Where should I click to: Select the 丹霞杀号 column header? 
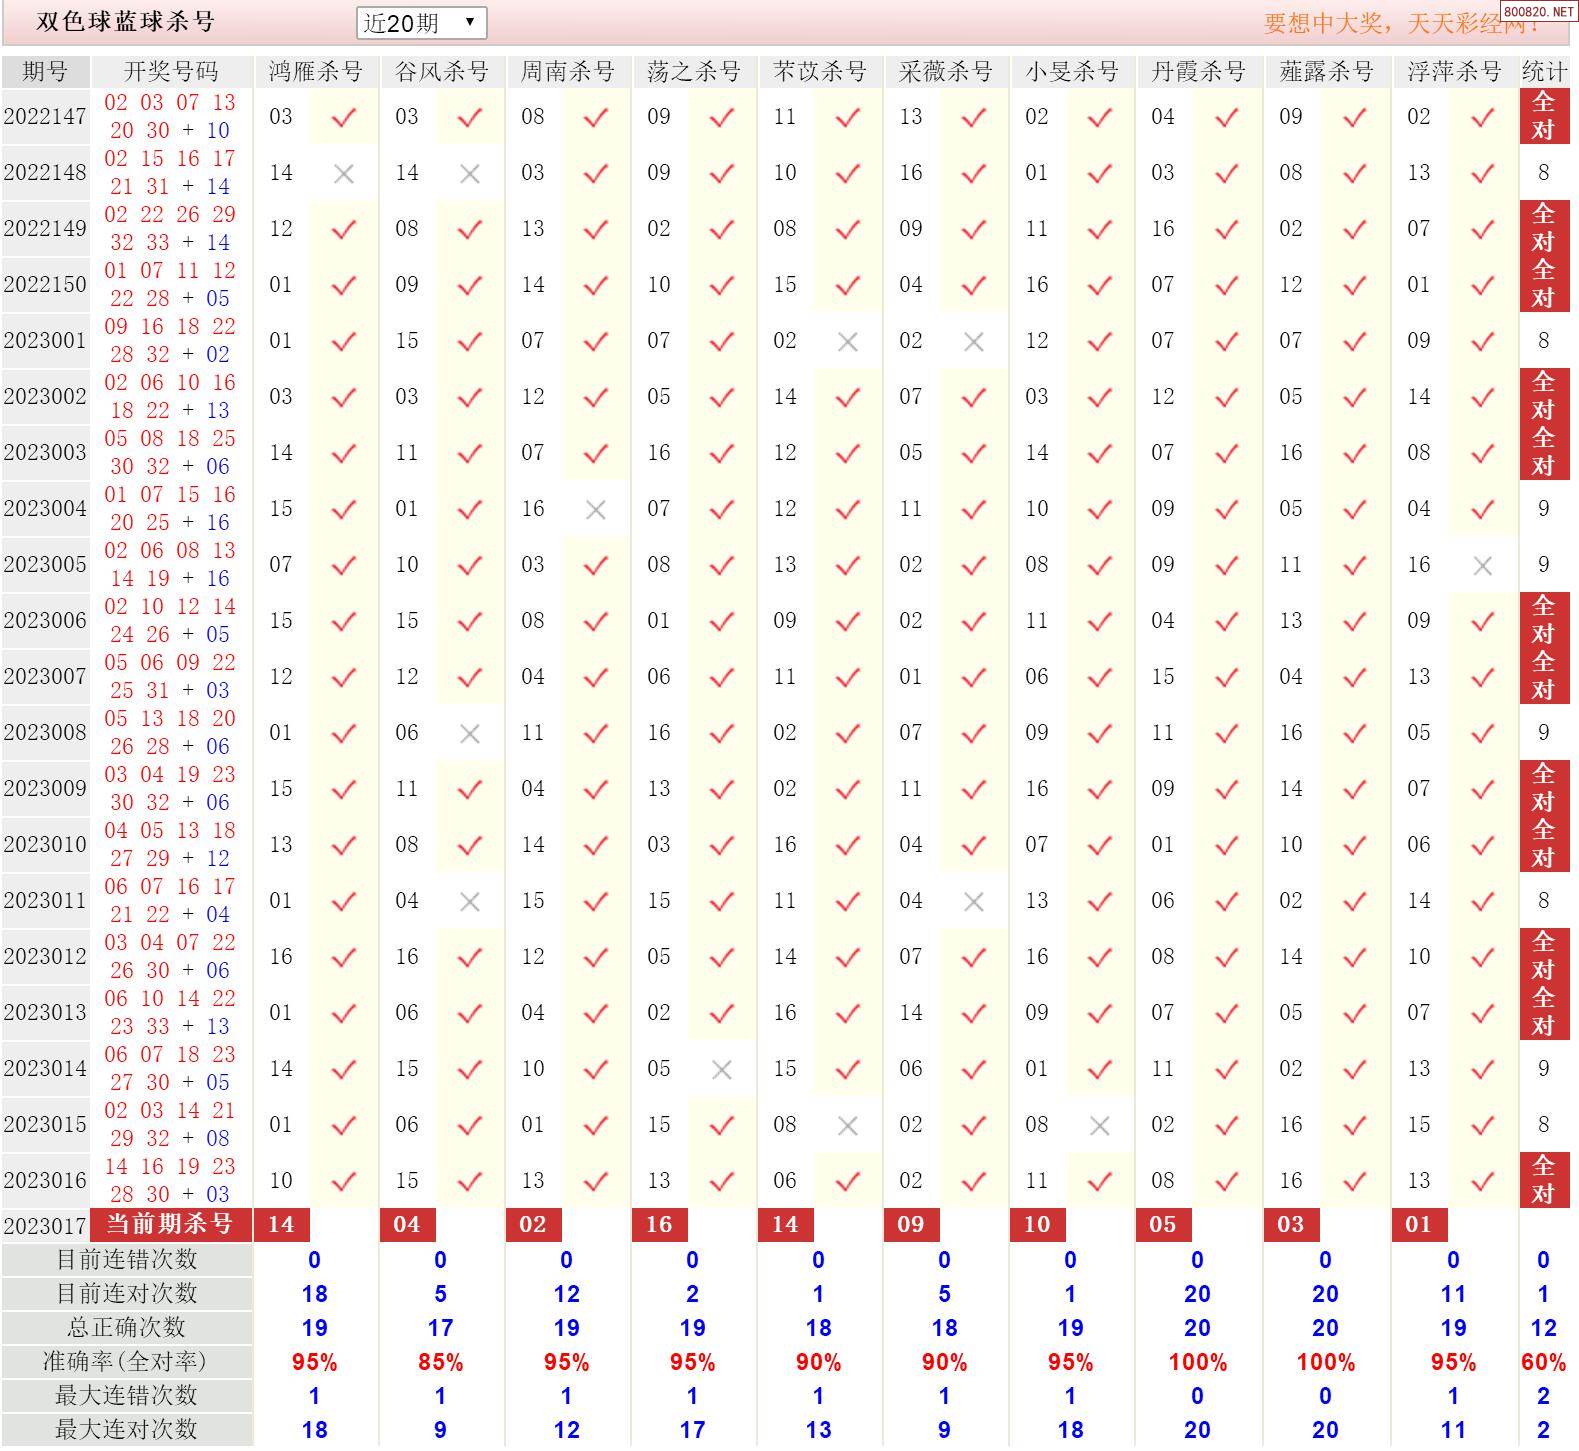[x=1198, y=71]
